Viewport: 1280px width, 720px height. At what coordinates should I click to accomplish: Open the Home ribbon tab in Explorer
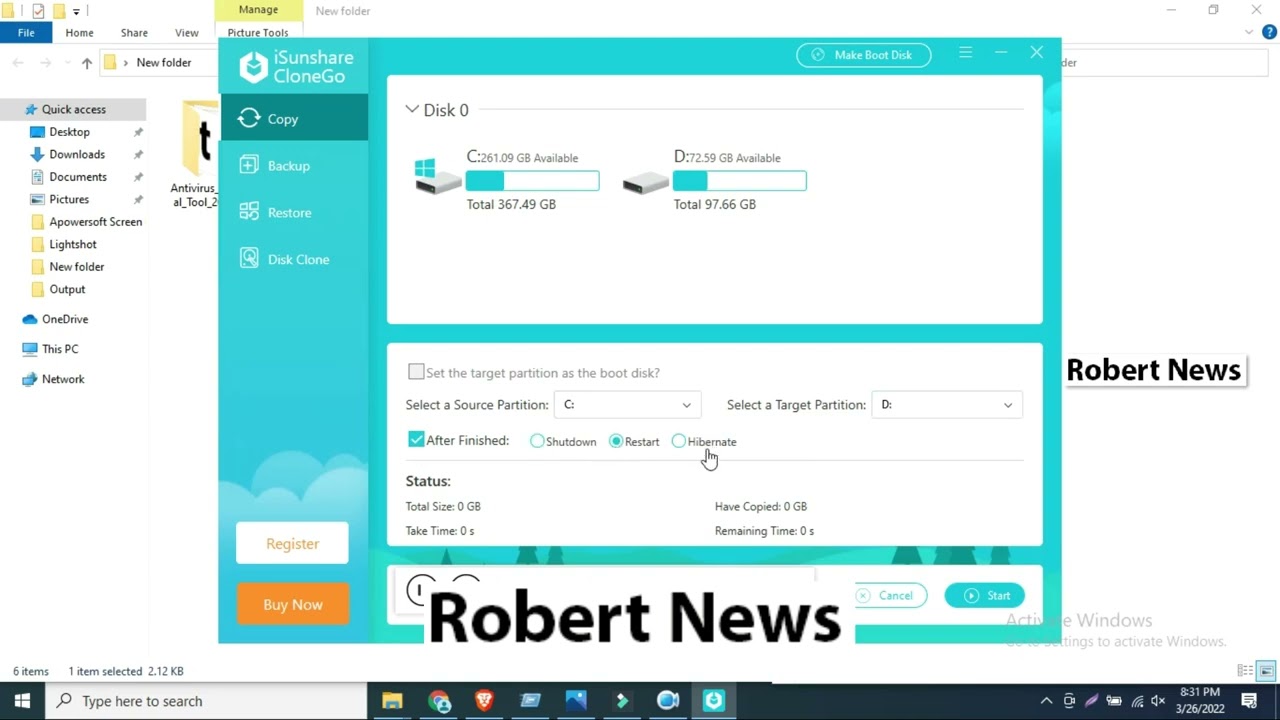79,33
